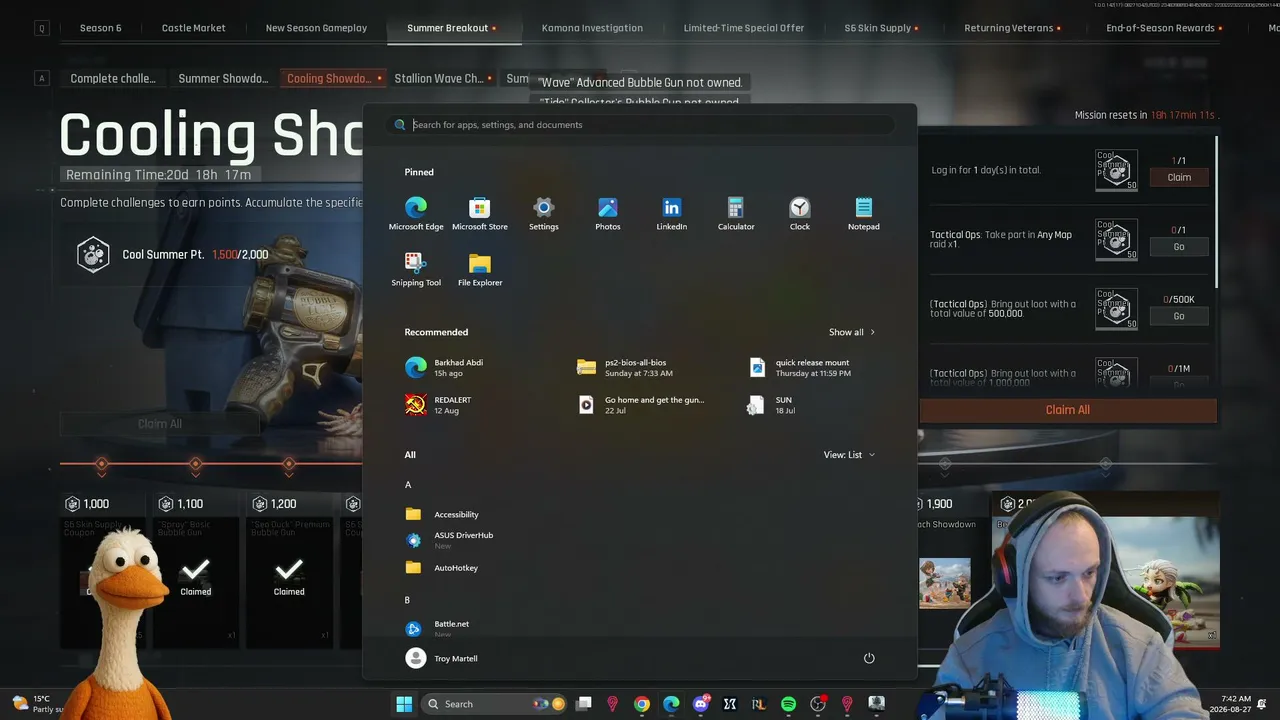Open the Snipping Tool
Viewport: 1280px width, 720px height.
(416, 270)
